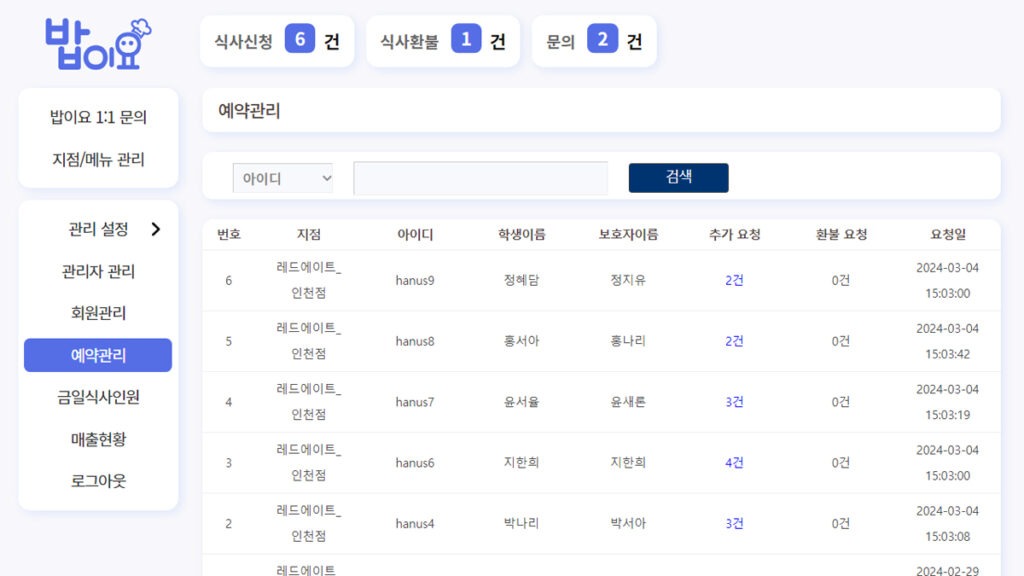
Task: Open 회원관리 in the sidebar
Action: 98,313
